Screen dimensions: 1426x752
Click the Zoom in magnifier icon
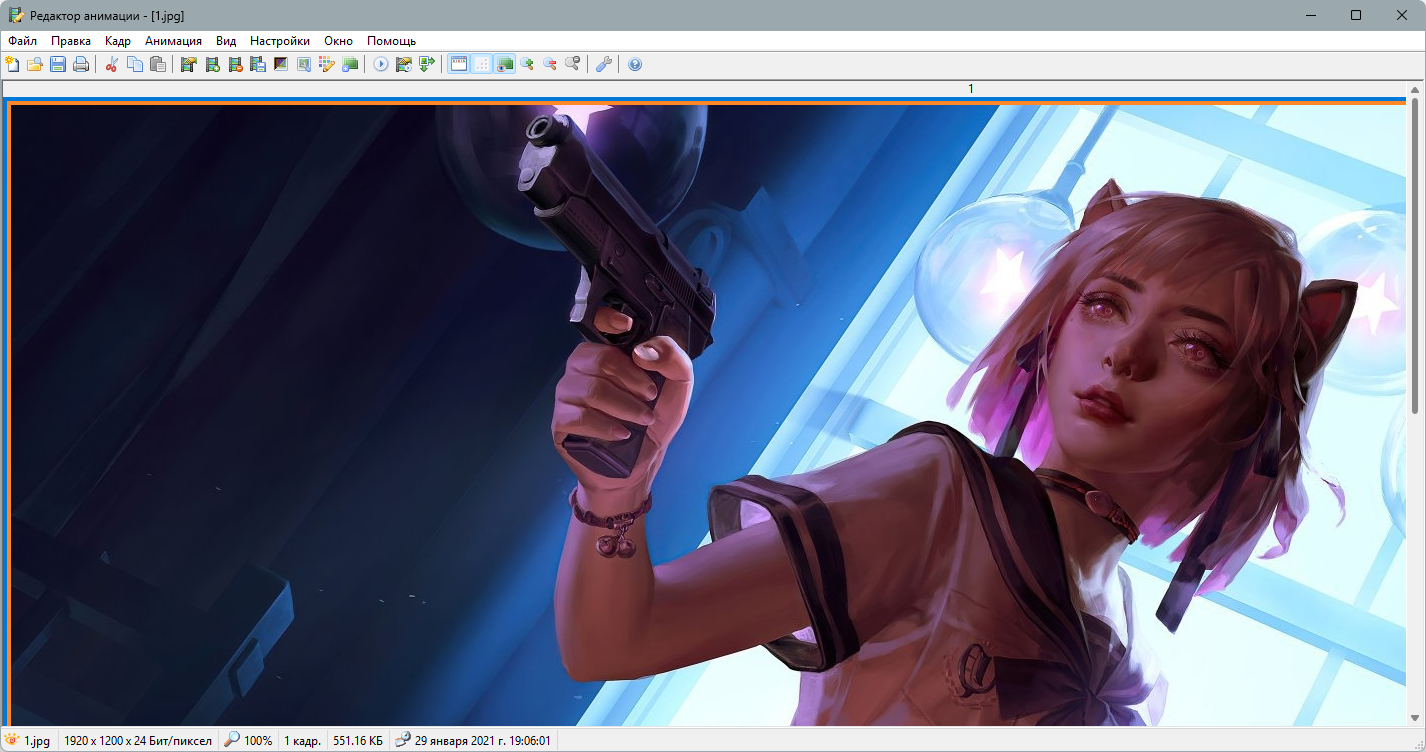click(x=527, y=64)
